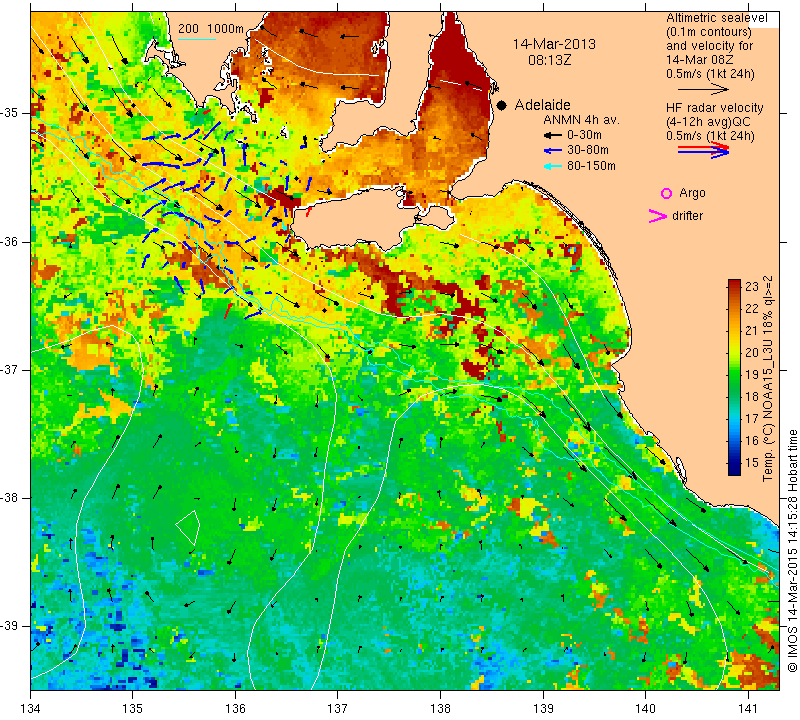Viewport: 800px width, 720px height.
Task: Click the colour bar temperature caption
Action: click(x=768, y=378)
